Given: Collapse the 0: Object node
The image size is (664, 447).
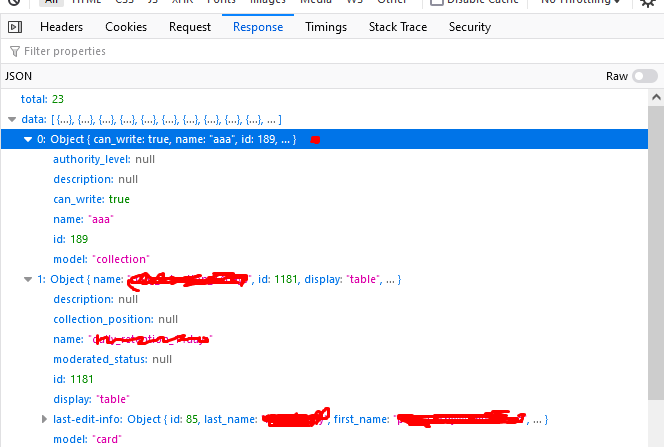Looking at the screenshot, I should (28, 139).
